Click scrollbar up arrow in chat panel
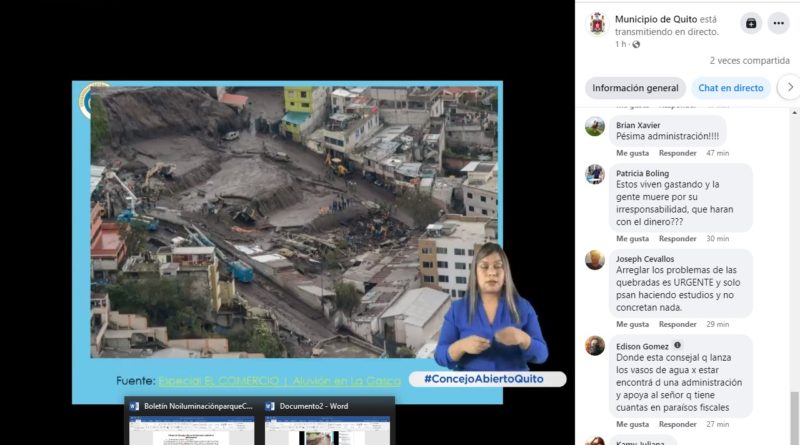Viewport: 800px width, 445px height. click(794, 112)
